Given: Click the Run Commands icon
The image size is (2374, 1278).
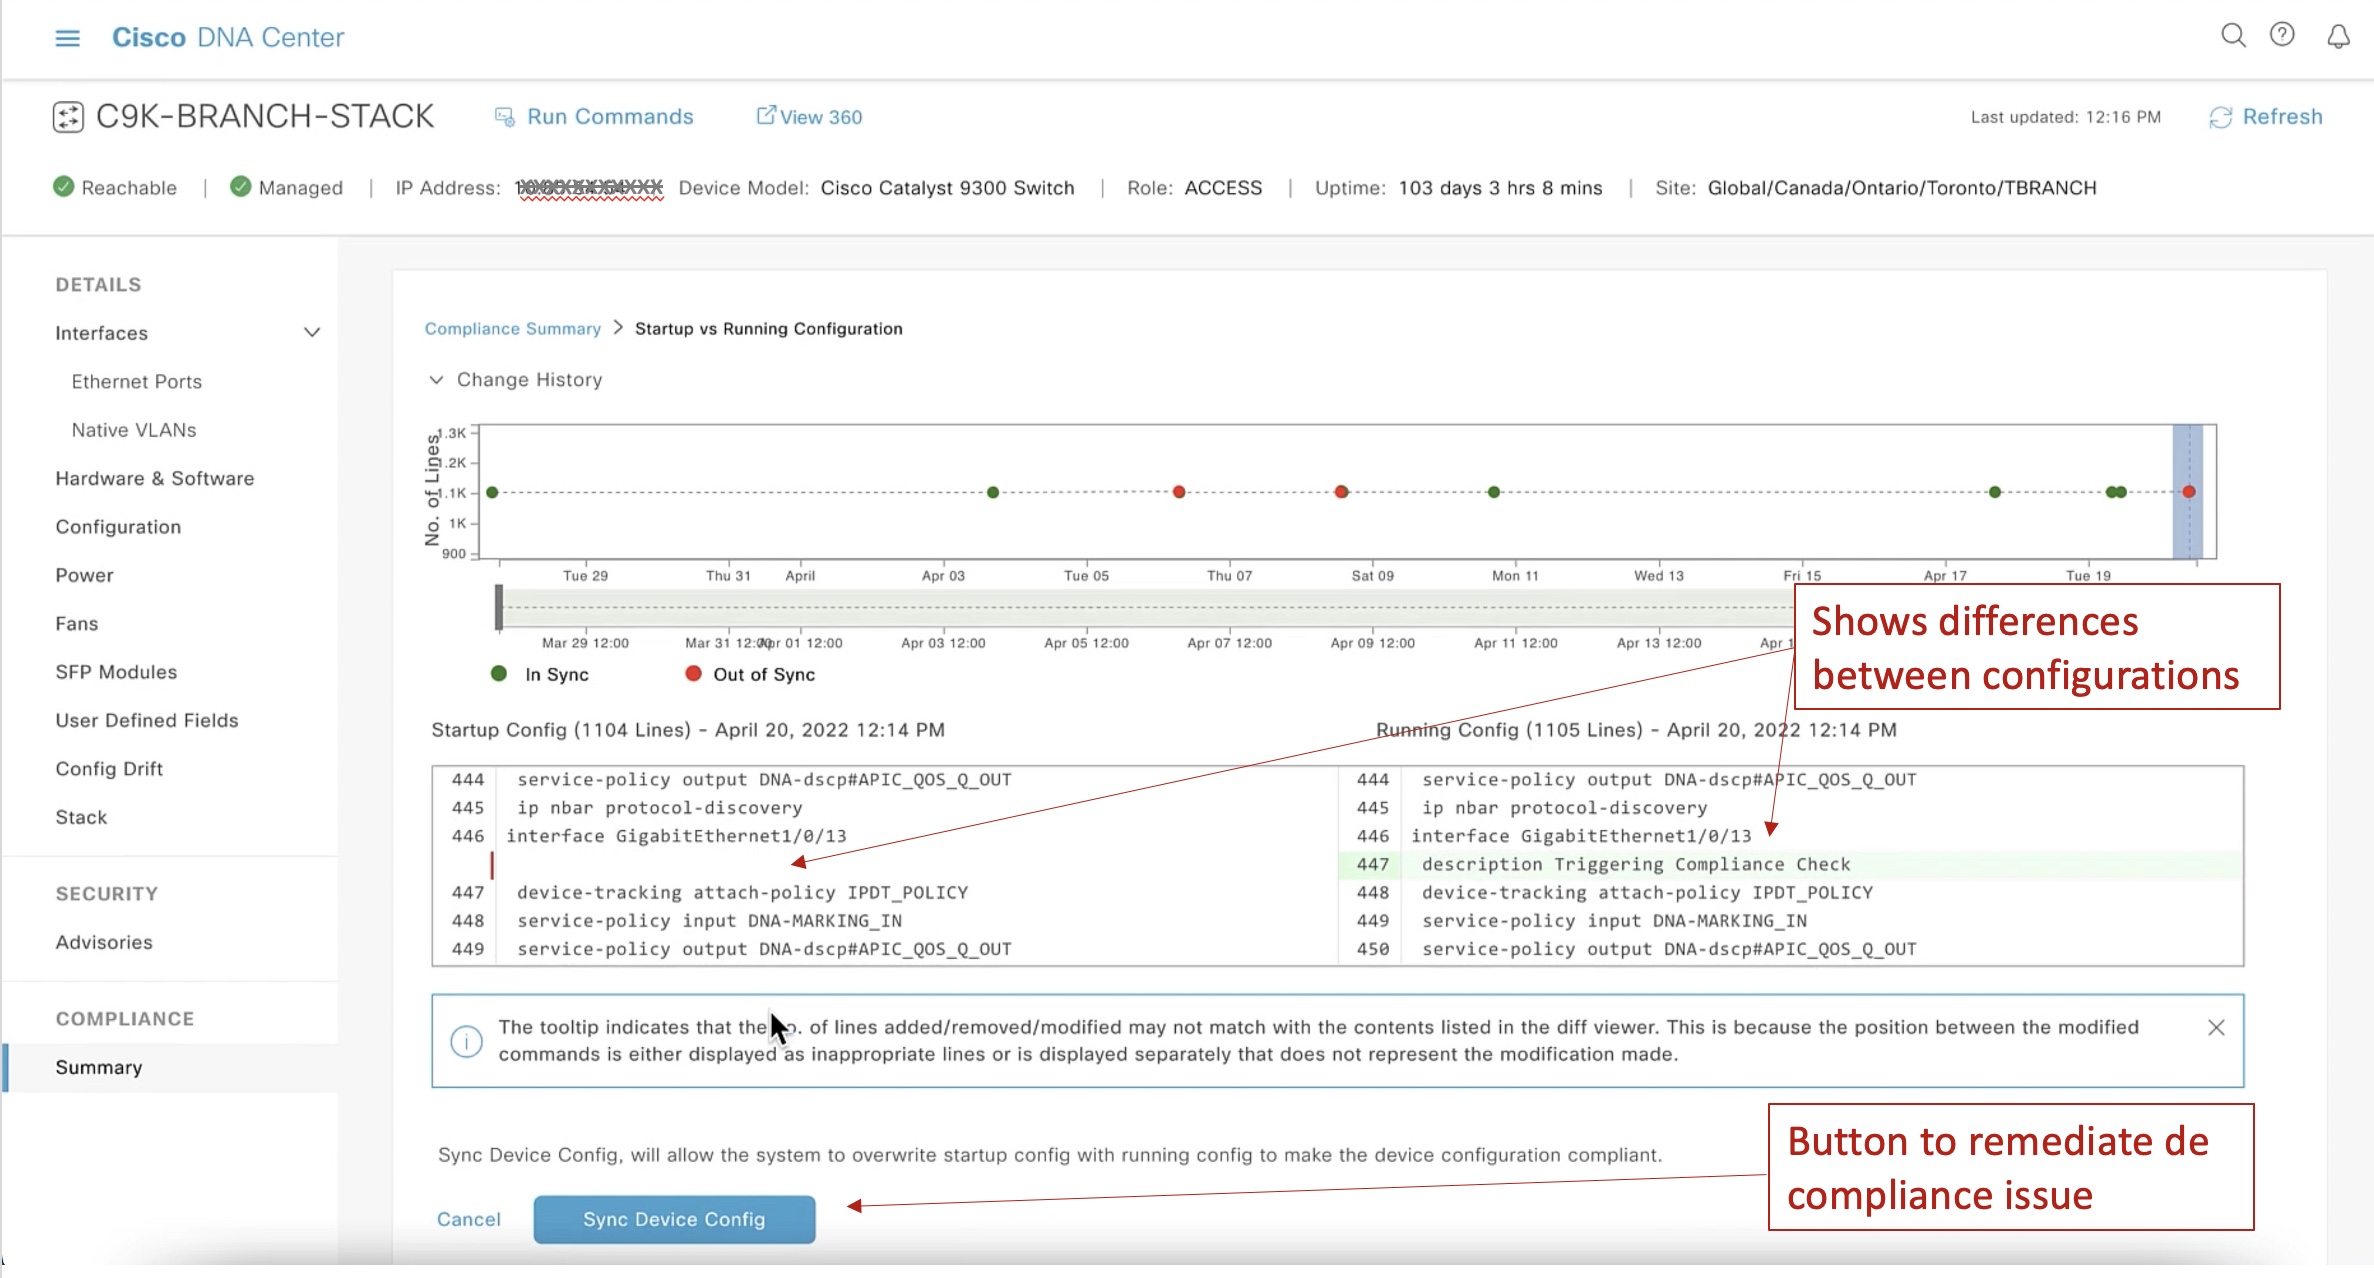Looking at the screenshot, I should coord(505,117).
